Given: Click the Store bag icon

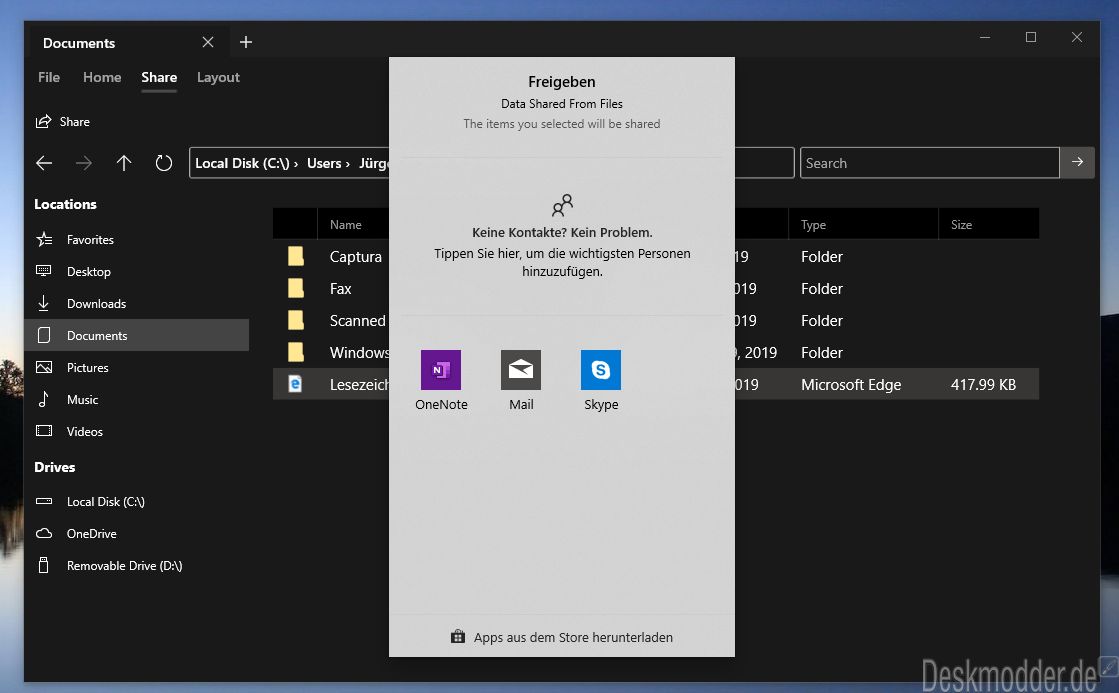Looking at the screenshot, I should (458, 637).
